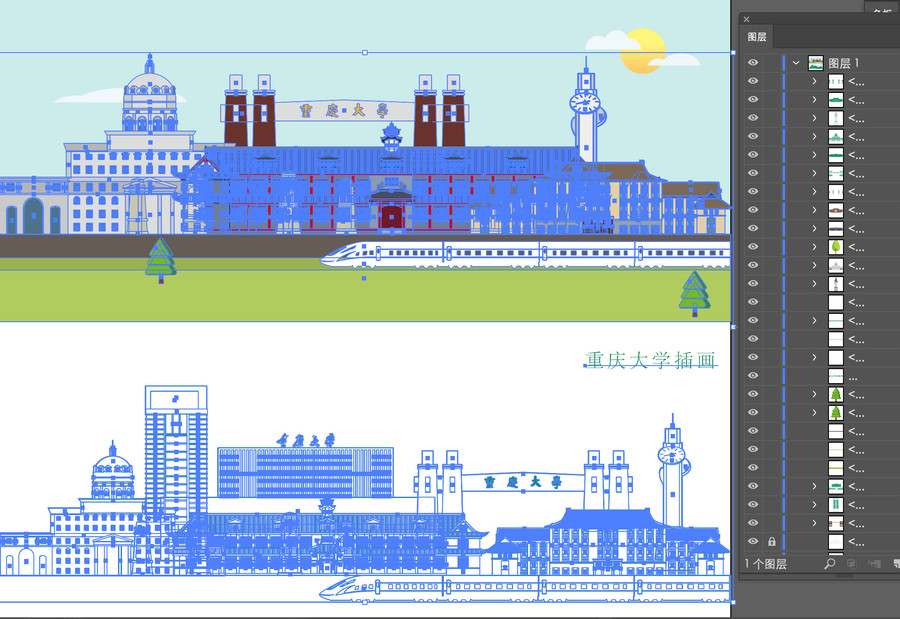
Task: Select the right pine tree on the grass
Action: 695,293
